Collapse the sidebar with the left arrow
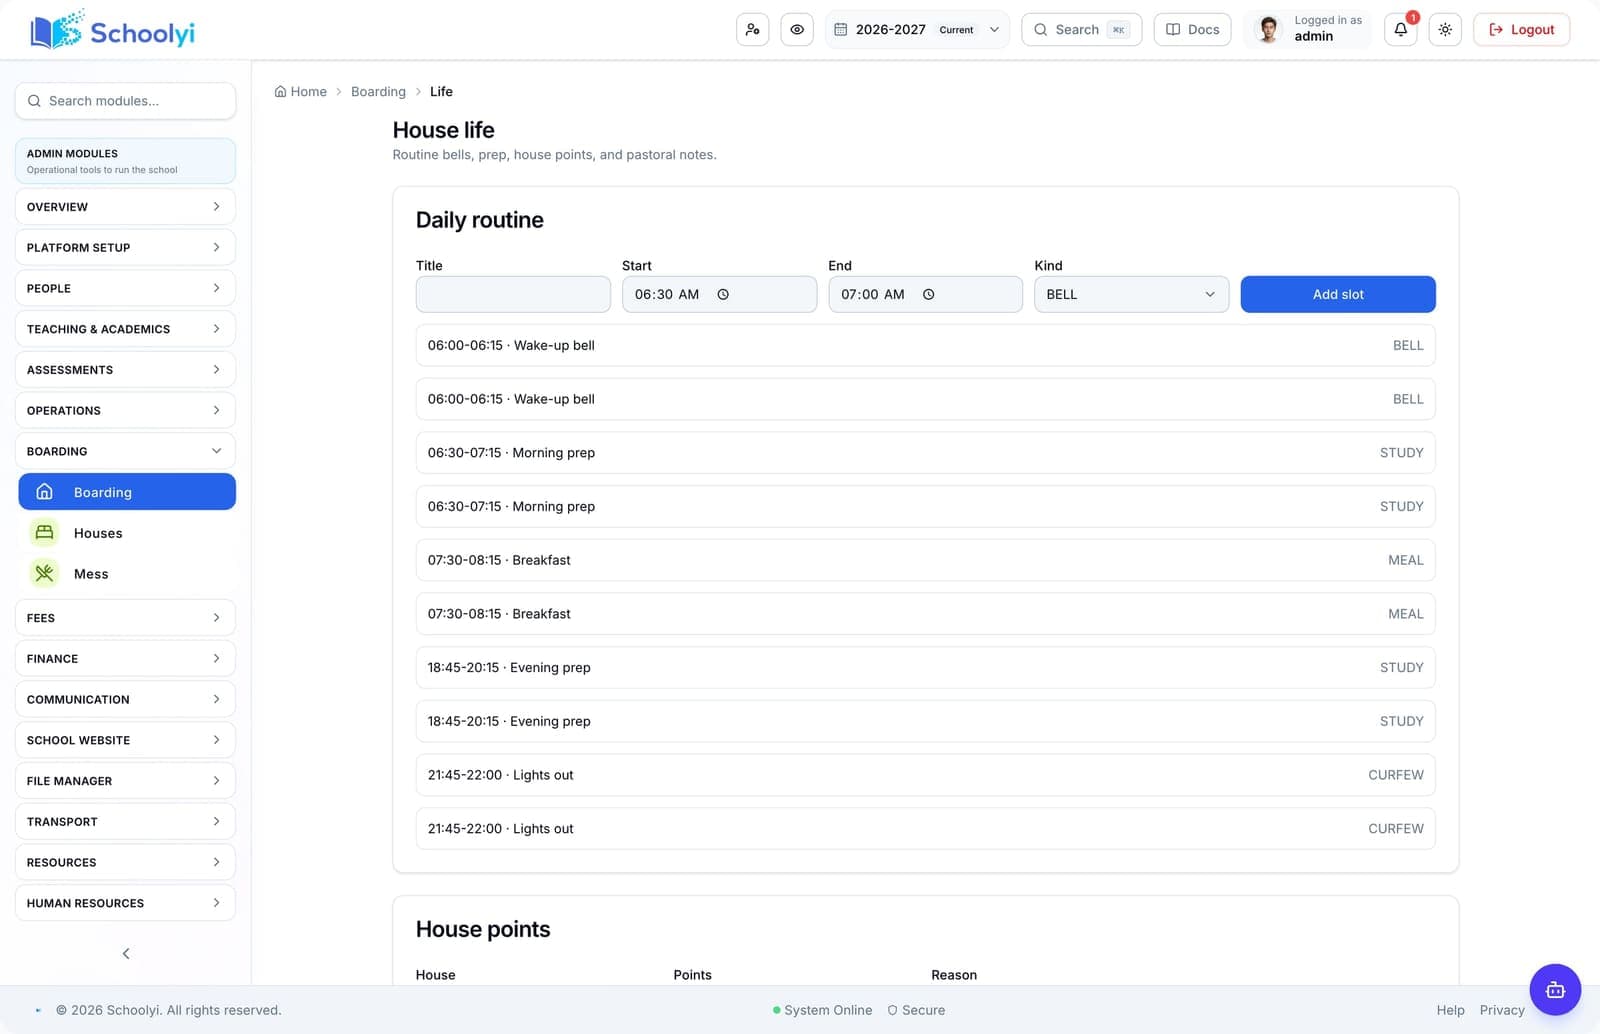 point(126,954)
